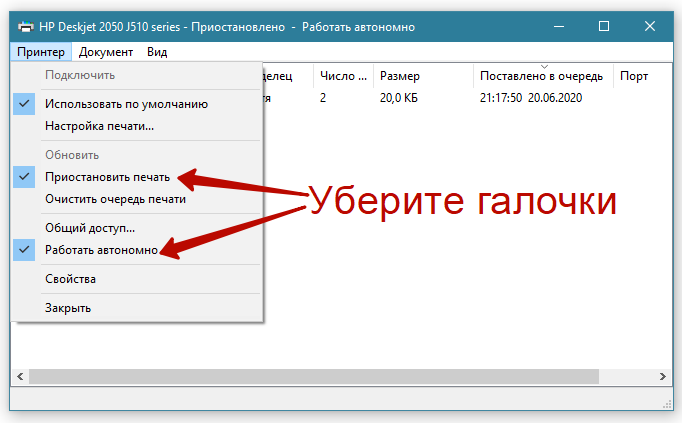Click left arrow of horizontal scrollbar
The height and width of the screenshot is (423, 682).
[20, 376]
